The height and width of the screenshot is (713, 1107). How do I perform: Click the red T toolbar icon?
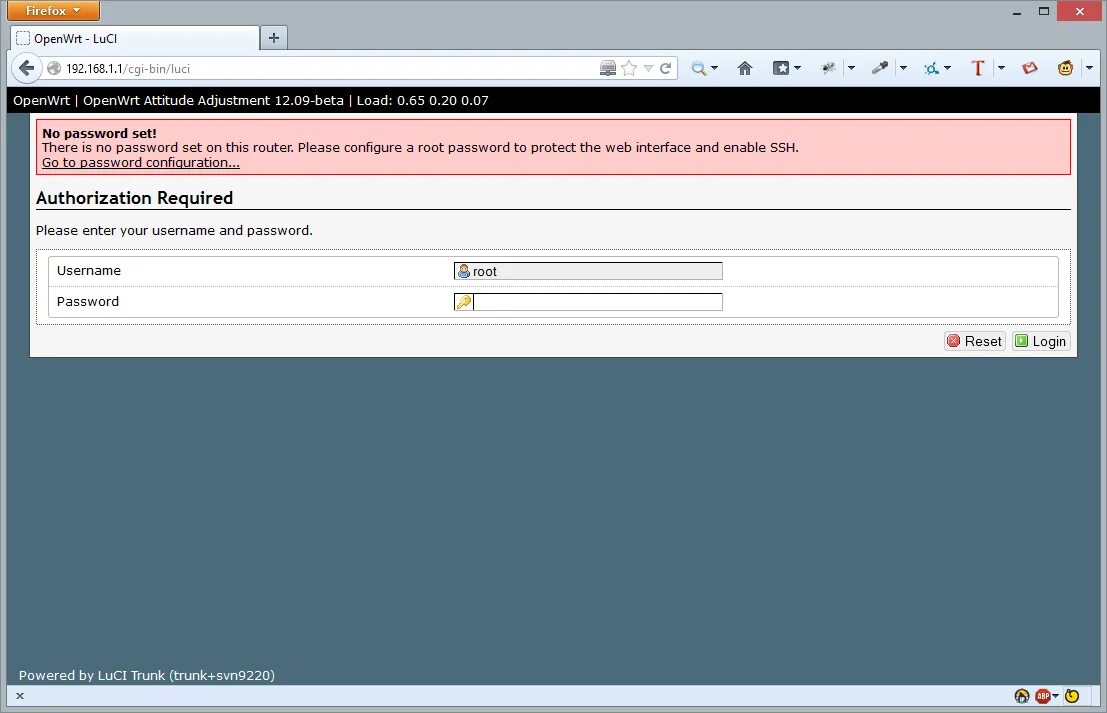point(978,68)
